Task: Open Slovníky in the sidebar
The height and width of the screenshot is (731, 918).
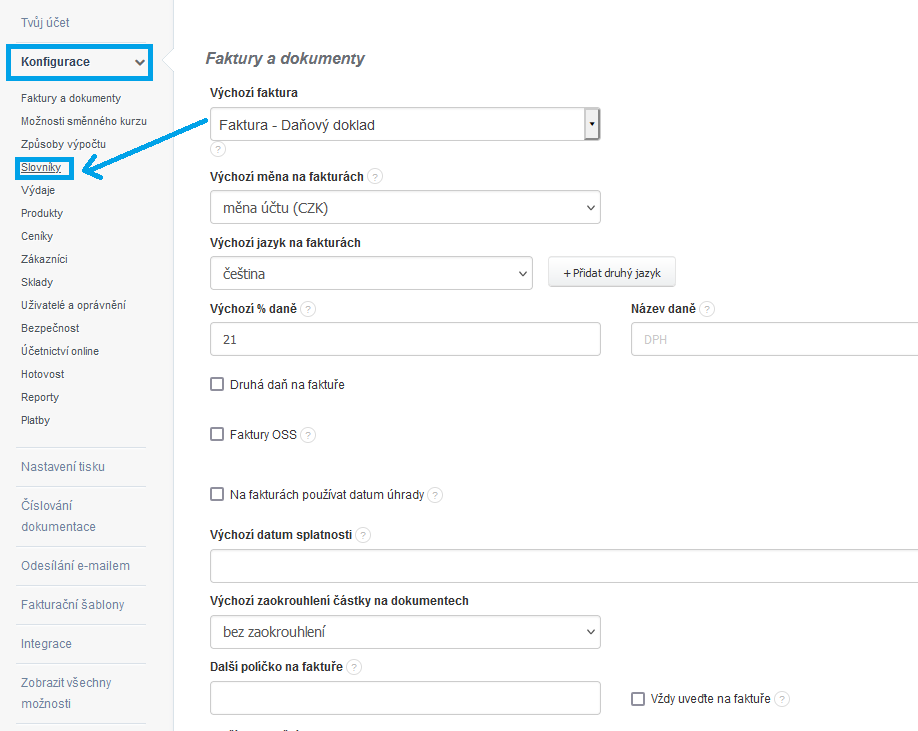Action: 41,167
